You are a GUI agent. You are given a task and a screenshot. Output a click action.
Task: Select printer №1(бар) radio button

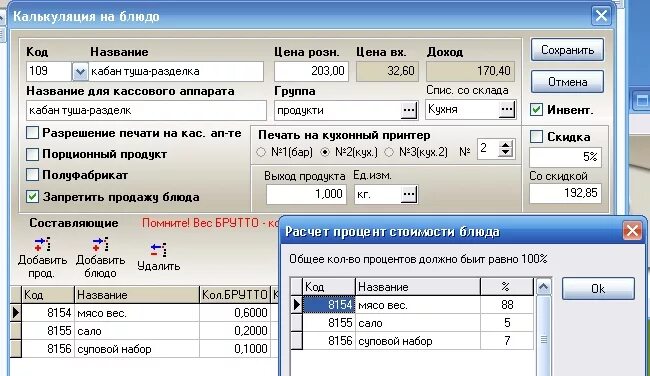tap(261, 152)
